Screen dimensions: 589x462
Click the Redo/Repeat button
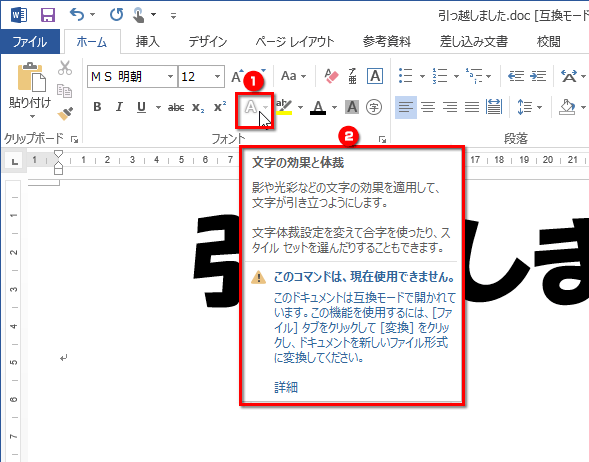pos(116,15)
